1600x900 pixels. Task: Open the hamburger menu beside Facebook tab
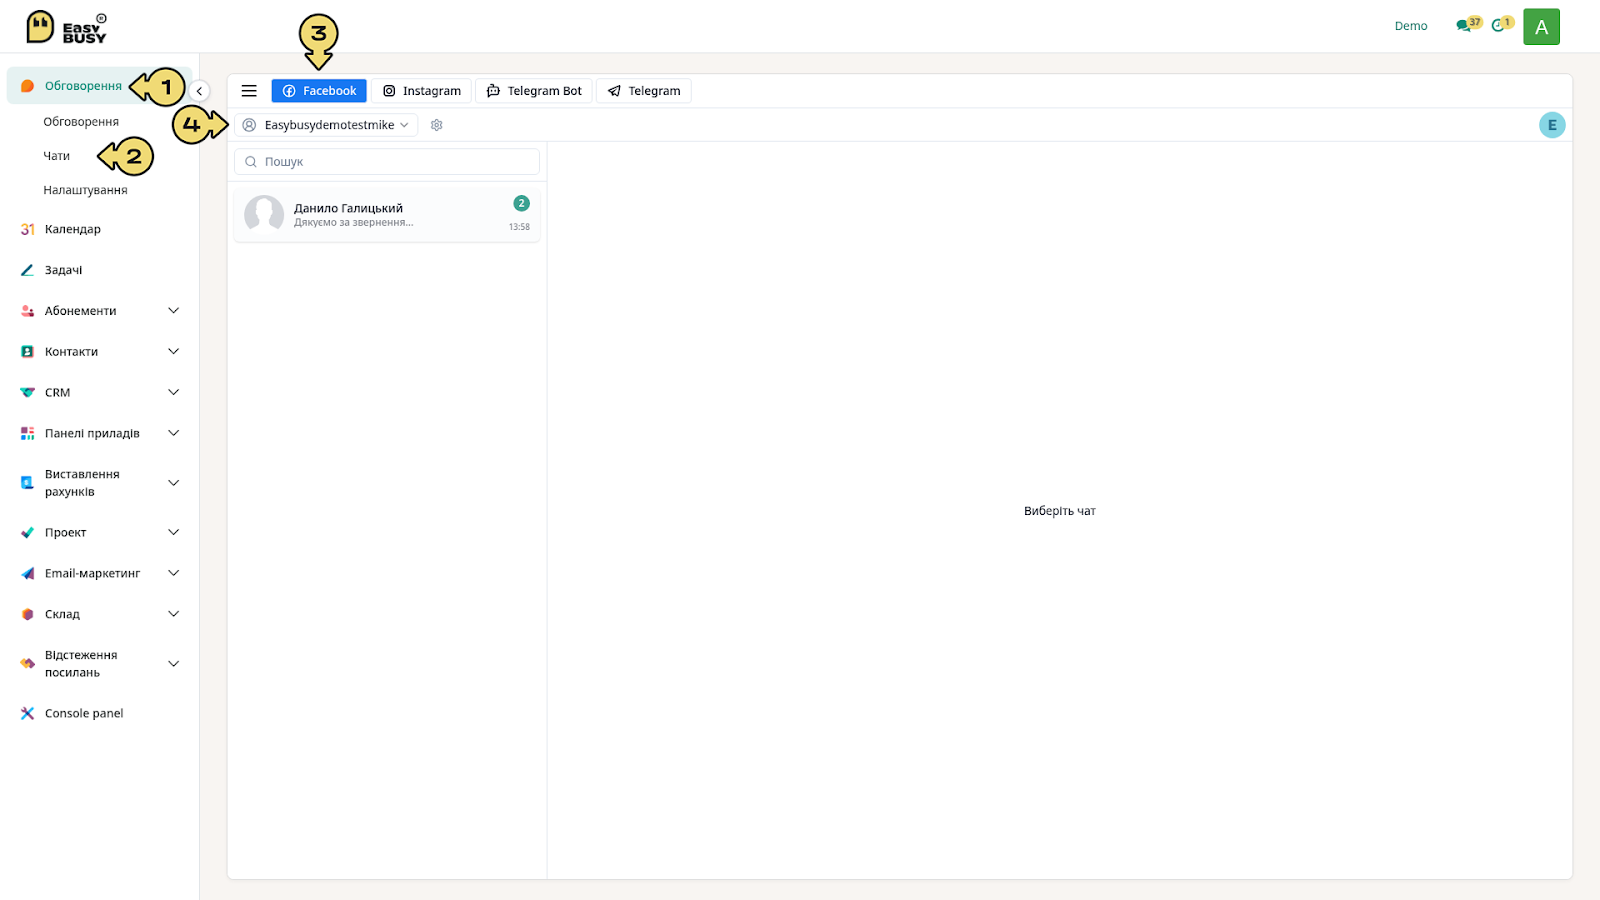[x=249, y=91]
